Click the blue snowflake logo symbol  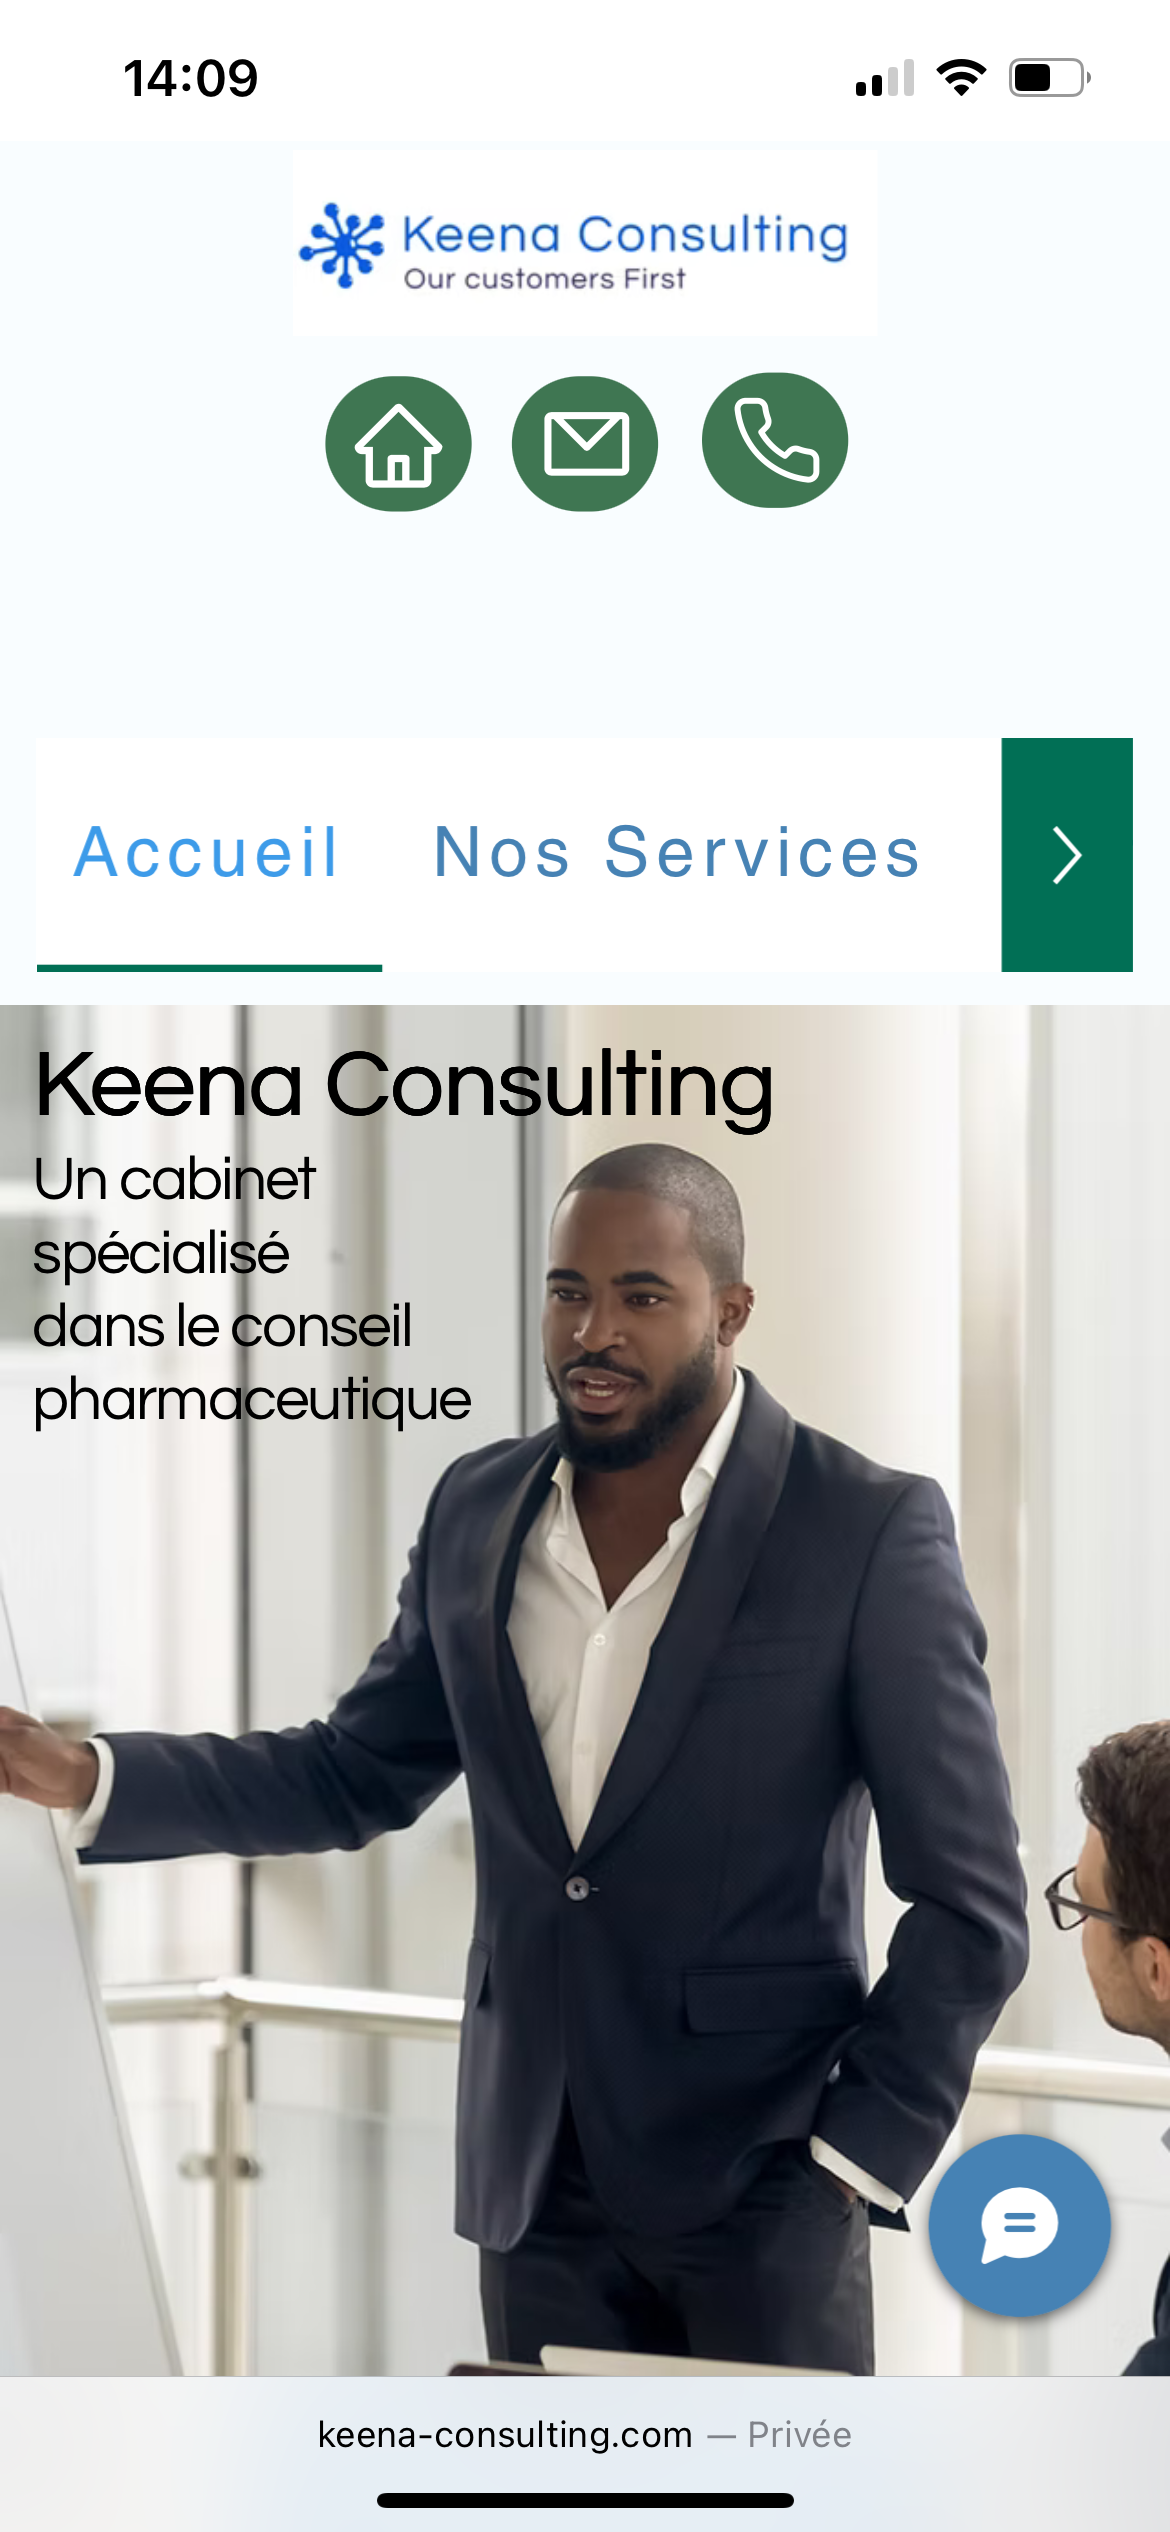[342, 245]
